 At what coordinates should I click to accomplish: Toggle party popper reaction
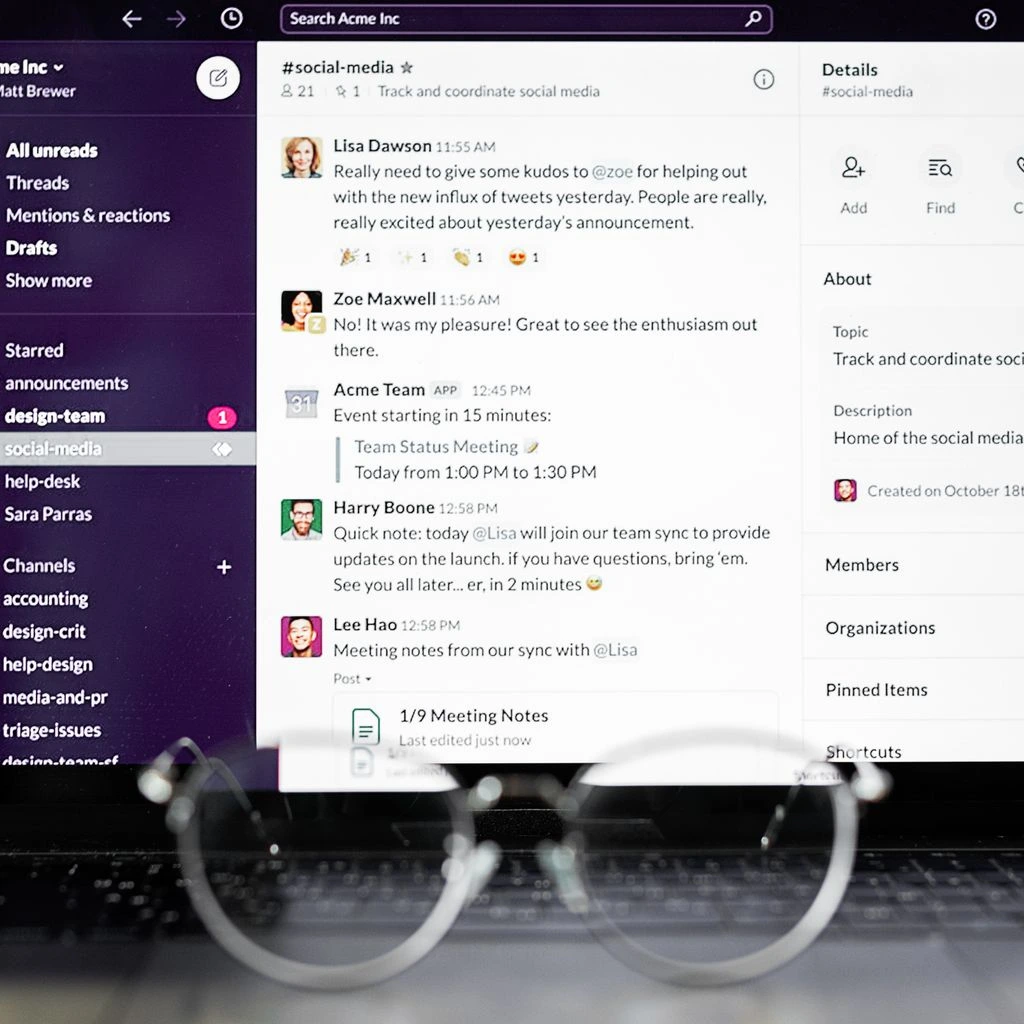point(355,257)
